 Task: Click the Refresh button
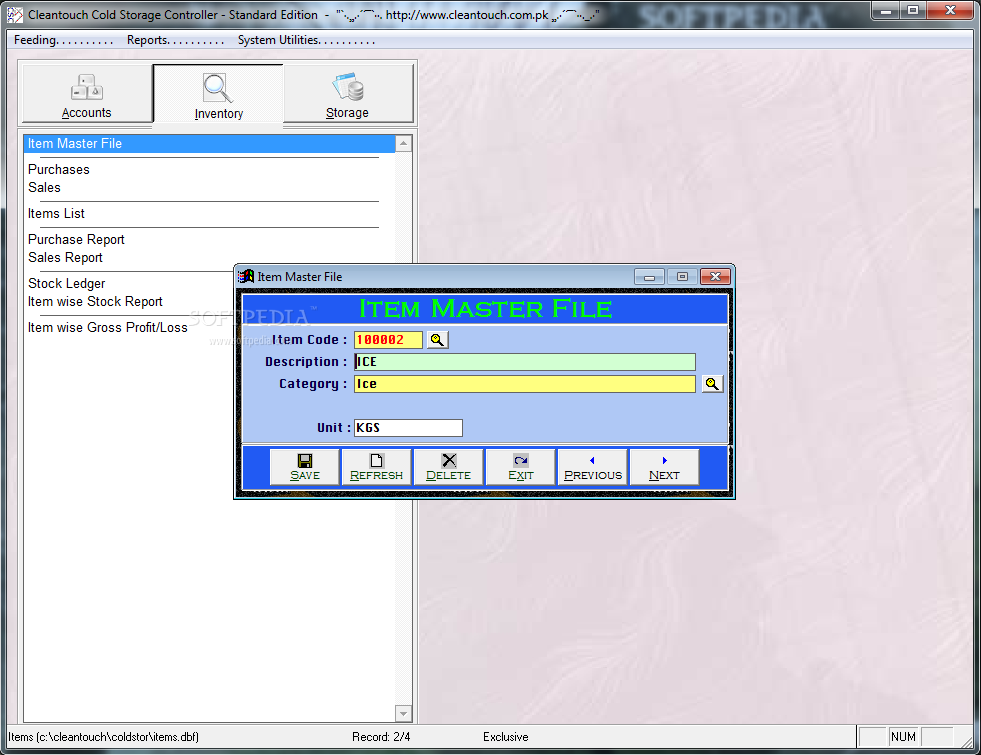(376, 467)
